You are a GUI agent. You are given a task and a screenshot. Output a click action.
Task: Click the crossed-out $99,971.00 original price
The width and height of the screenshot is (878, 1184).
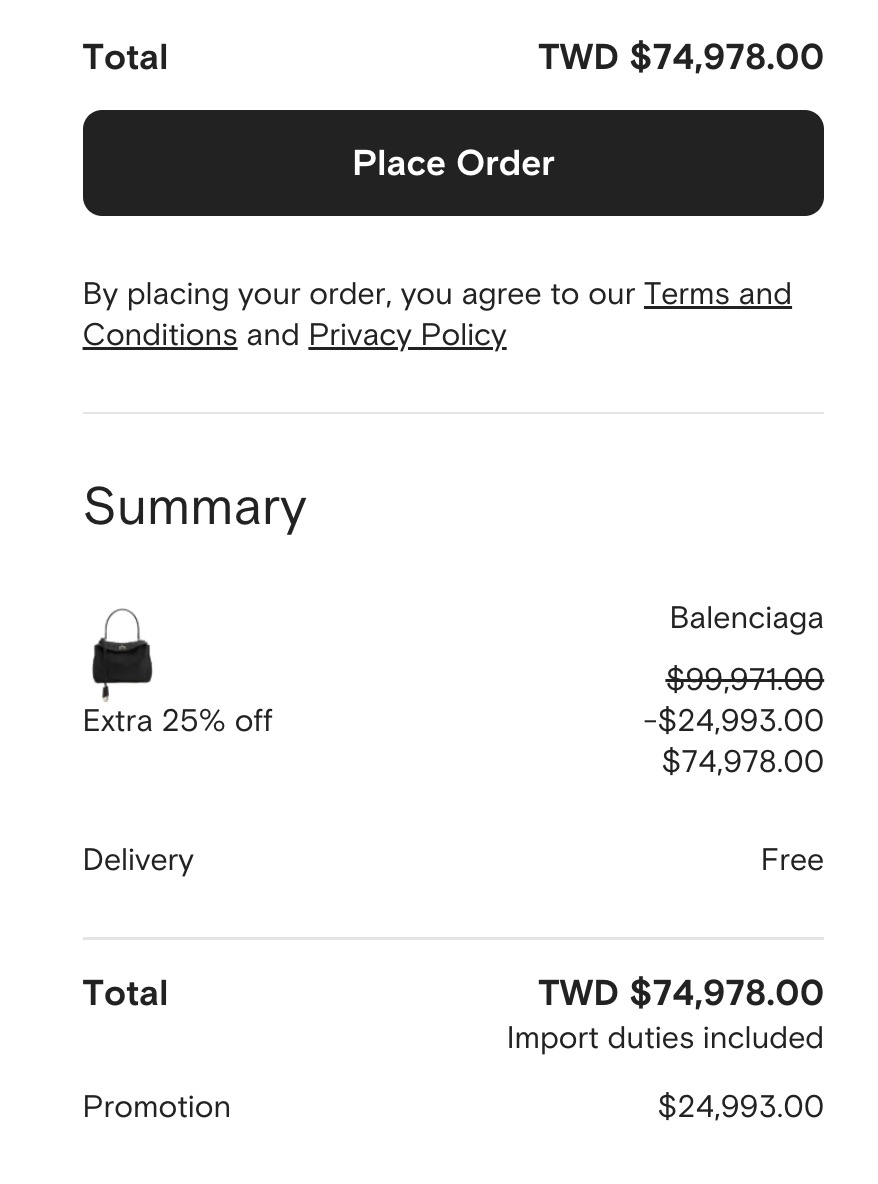pos(744,680)
